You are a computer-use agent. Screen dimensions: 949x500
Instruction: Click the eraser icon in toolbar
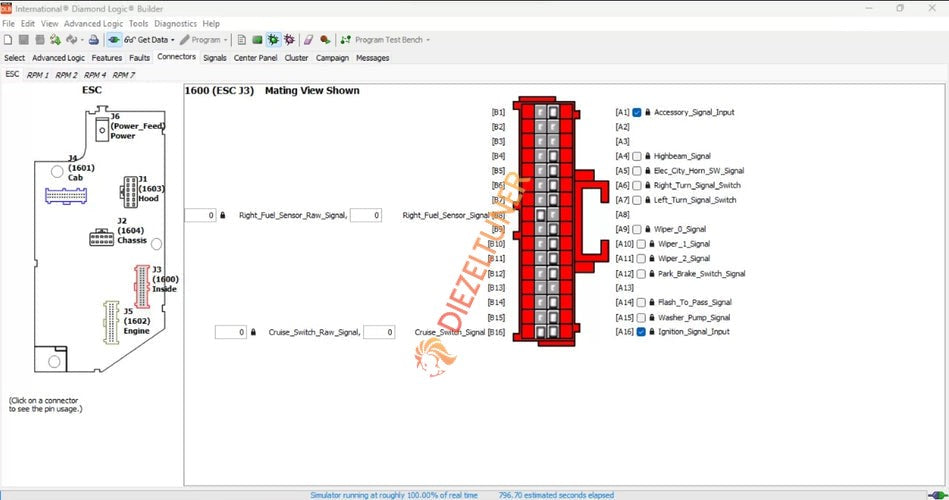[x=309, y=40]
